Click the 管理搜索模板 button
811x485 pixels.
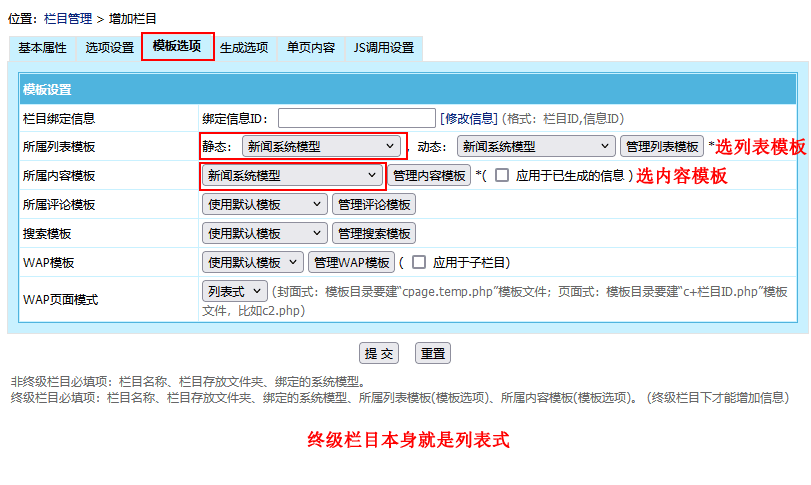point(373,234)
